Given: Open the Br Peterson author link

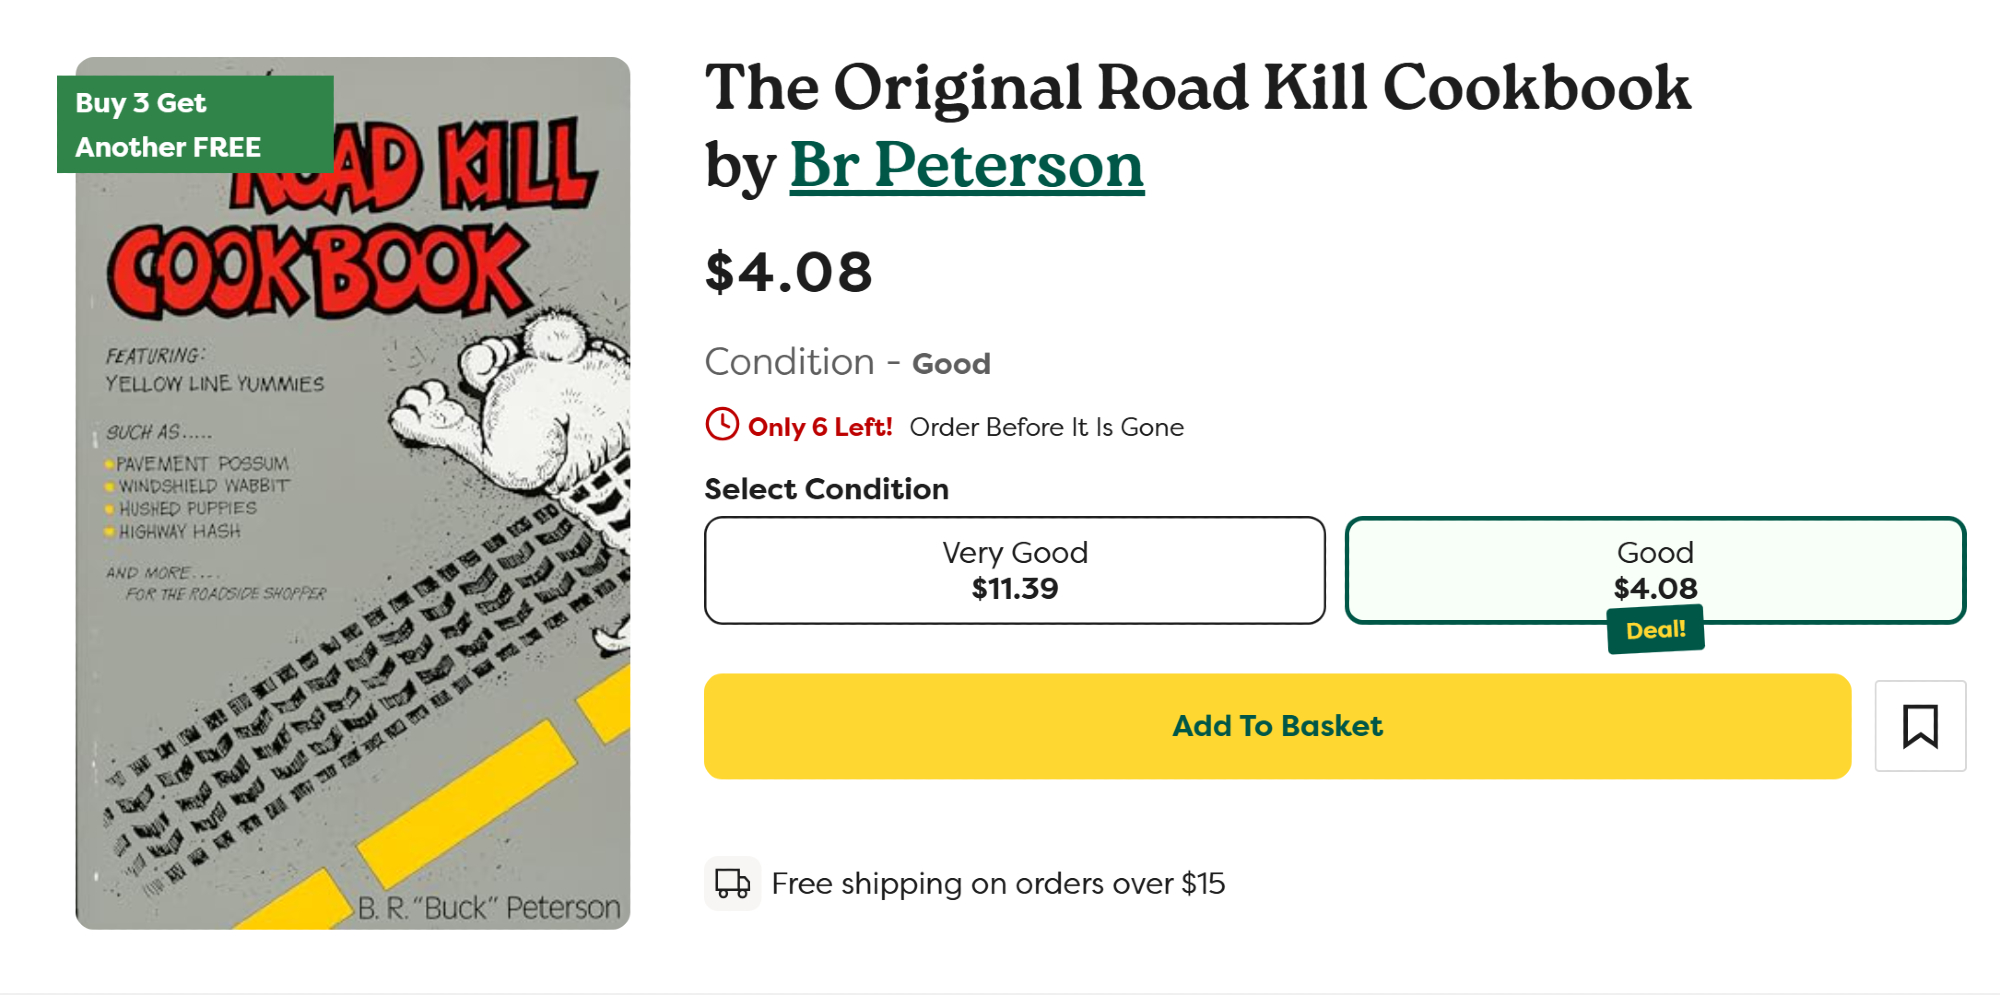Looking at the screenshot, I should pyautogui.click(x=966, y=165).
